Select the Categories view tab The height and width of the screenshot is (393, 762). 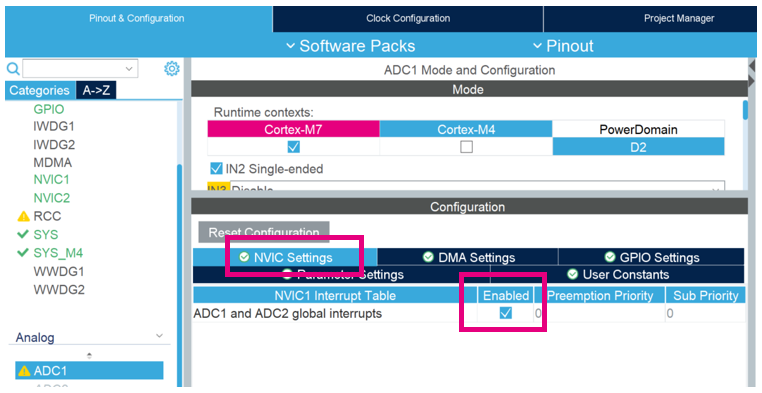(39, 90)
